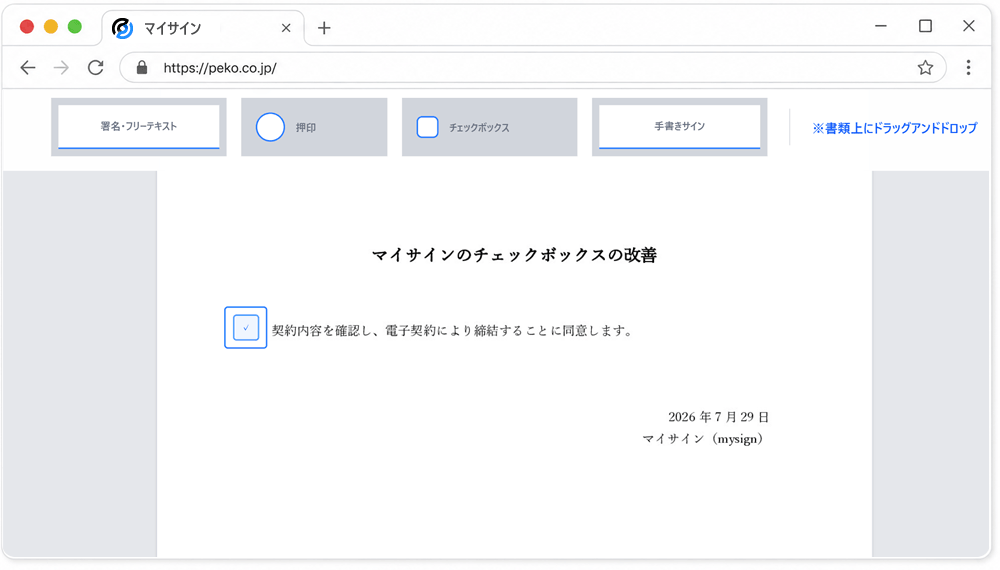Close the browser window with the X icon
The height and width of the screenshot is (570, 1000).
969,26
